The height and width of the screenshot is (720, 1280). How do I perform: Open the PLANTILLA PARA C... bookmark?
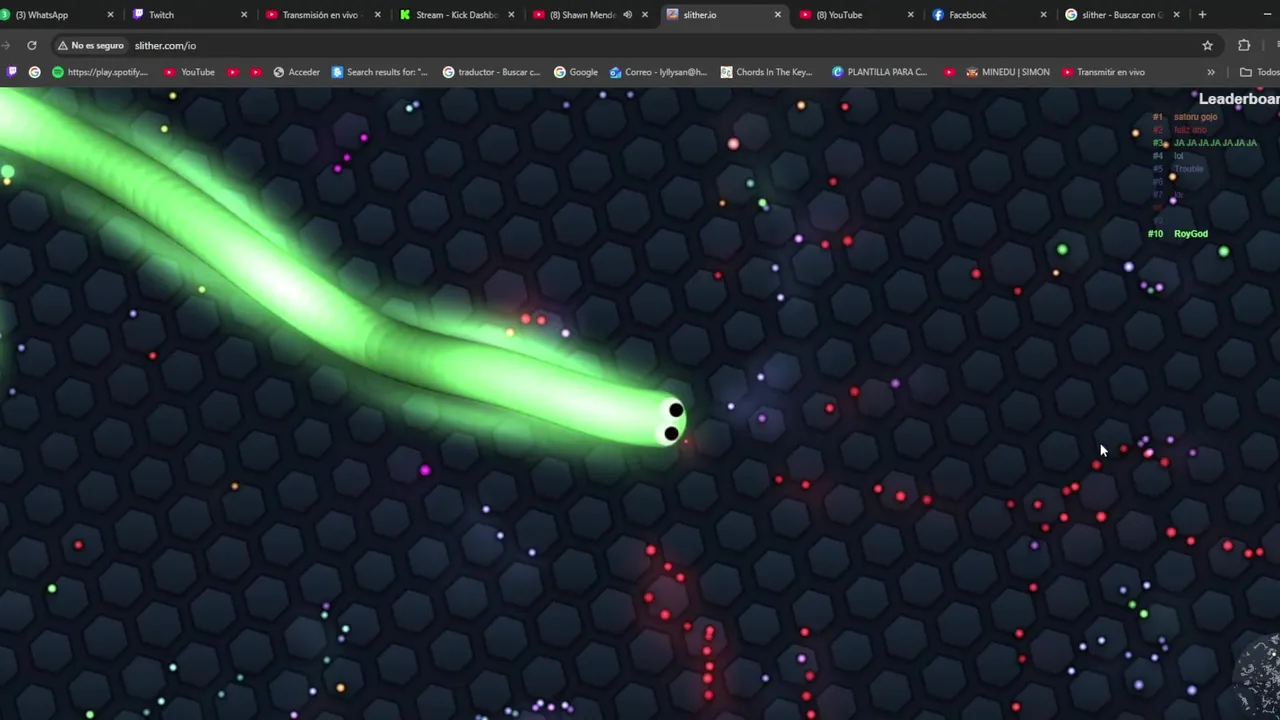coord(880,72)
